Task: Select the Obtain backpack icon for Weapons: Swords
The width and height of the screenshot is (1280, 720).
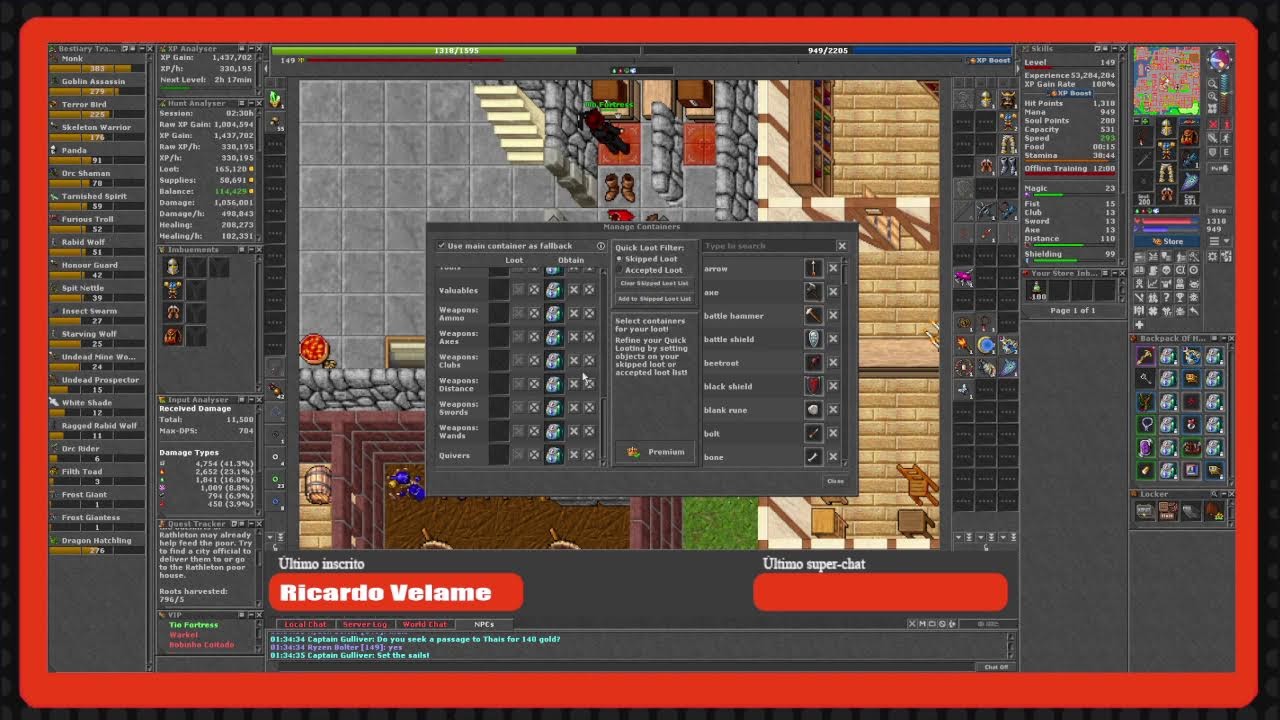Action: [x=553, y=408]
